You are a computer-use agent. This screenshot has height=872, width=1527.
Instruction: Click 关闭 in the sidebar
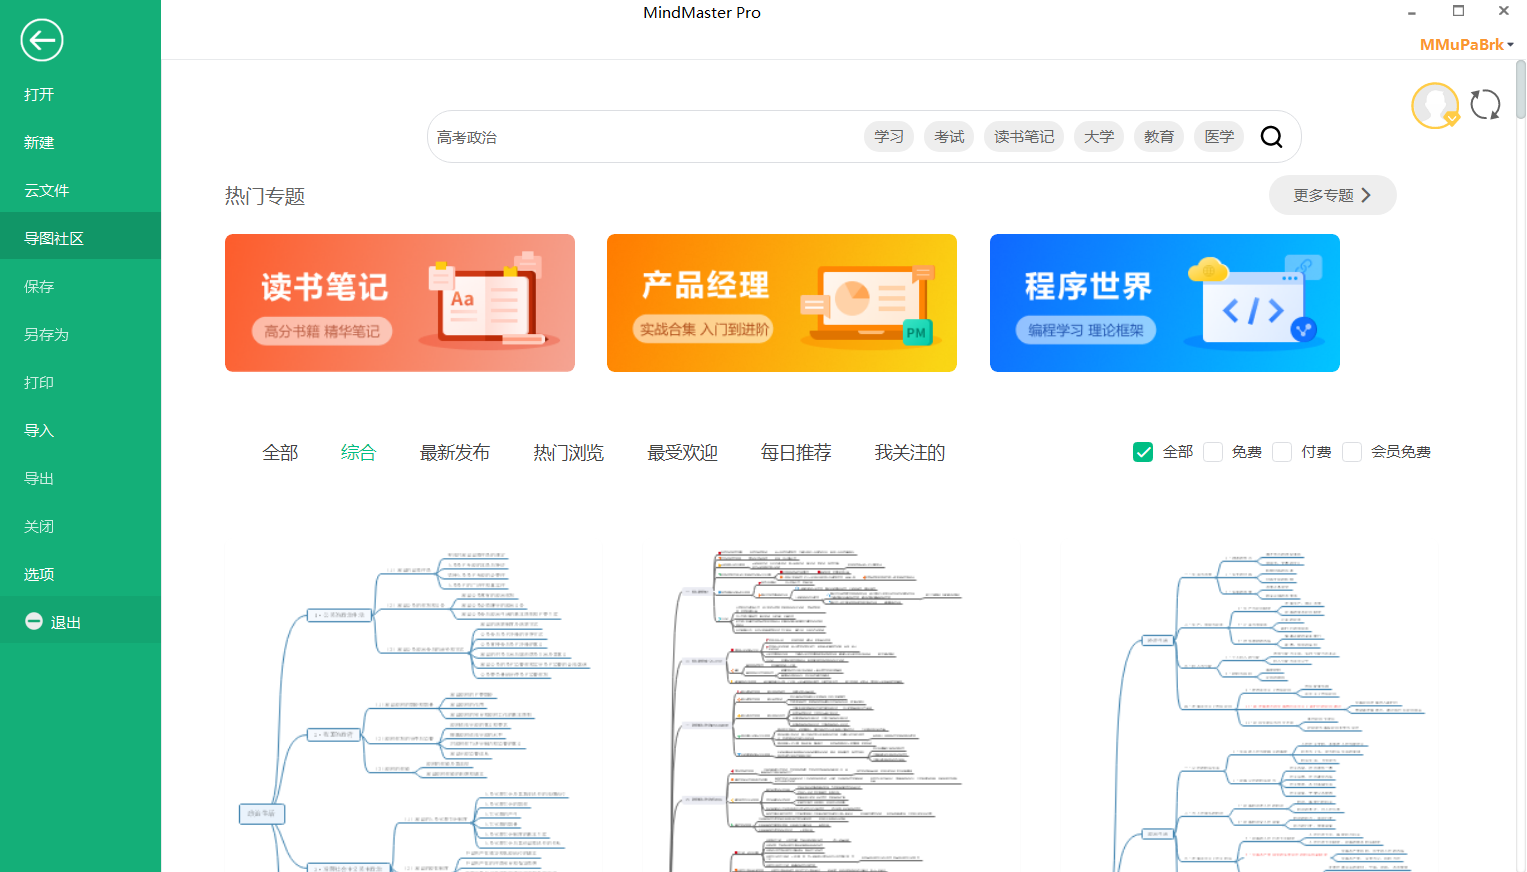[80, 526]
